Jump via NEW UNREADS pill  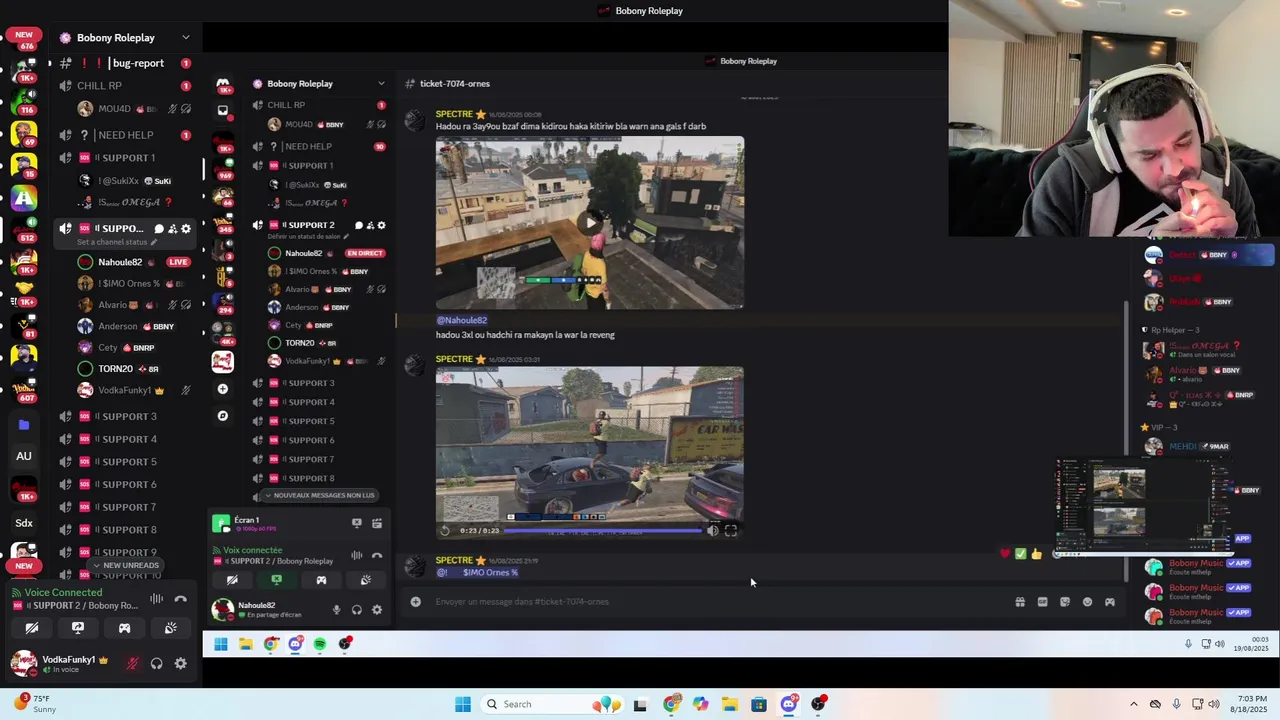pyautogui.click(x=126, y=565)
